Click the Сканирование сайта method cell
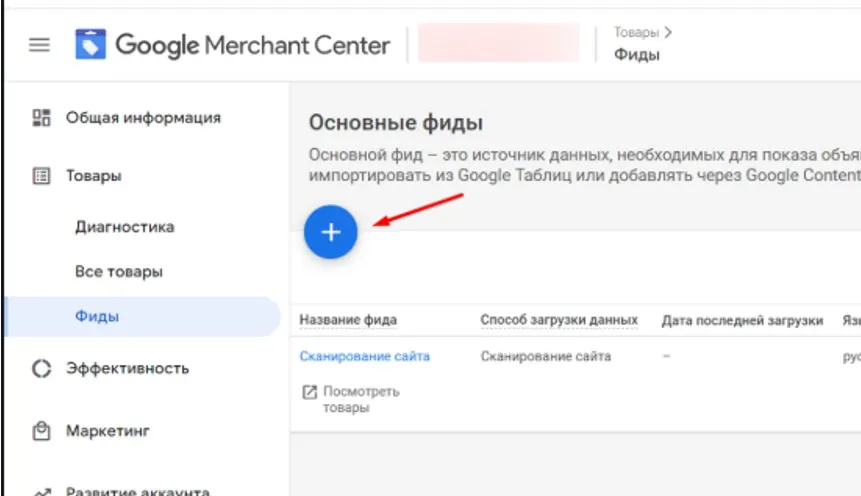 [x=546, y=356]
